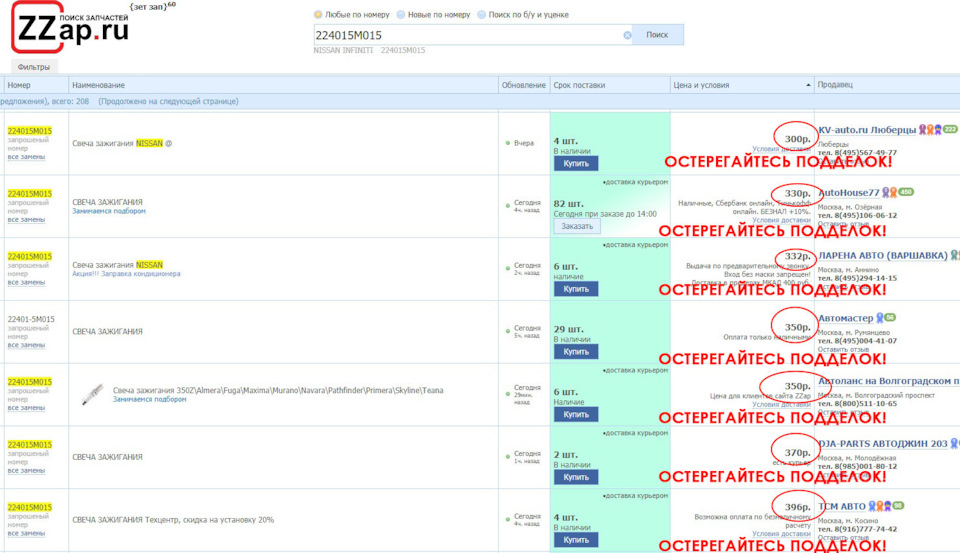This screenshot has width=960, height=553.
Task: Click the NISSAN INFINITI 224015M015 suggestion text
Action: click(x=369, y=50)
